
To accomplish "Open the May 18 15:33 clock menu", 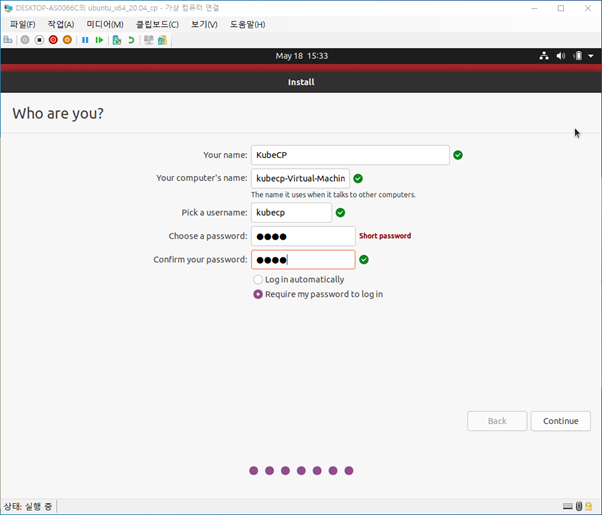I will tap(302, 56).
